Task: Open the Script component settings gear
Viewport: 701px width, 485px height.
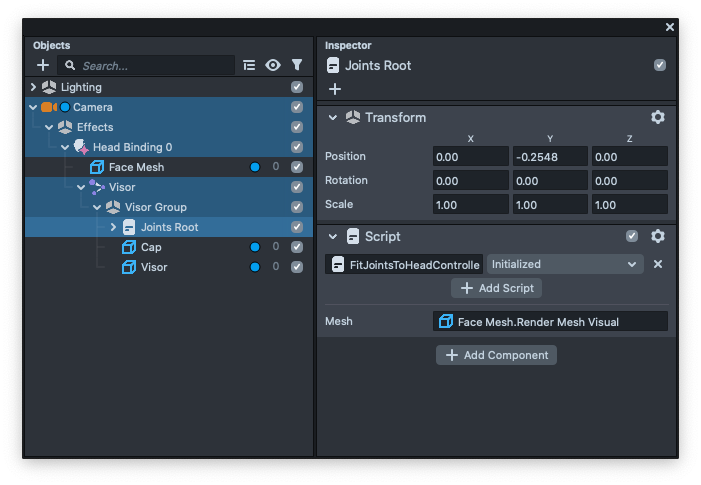Action: 657,237
